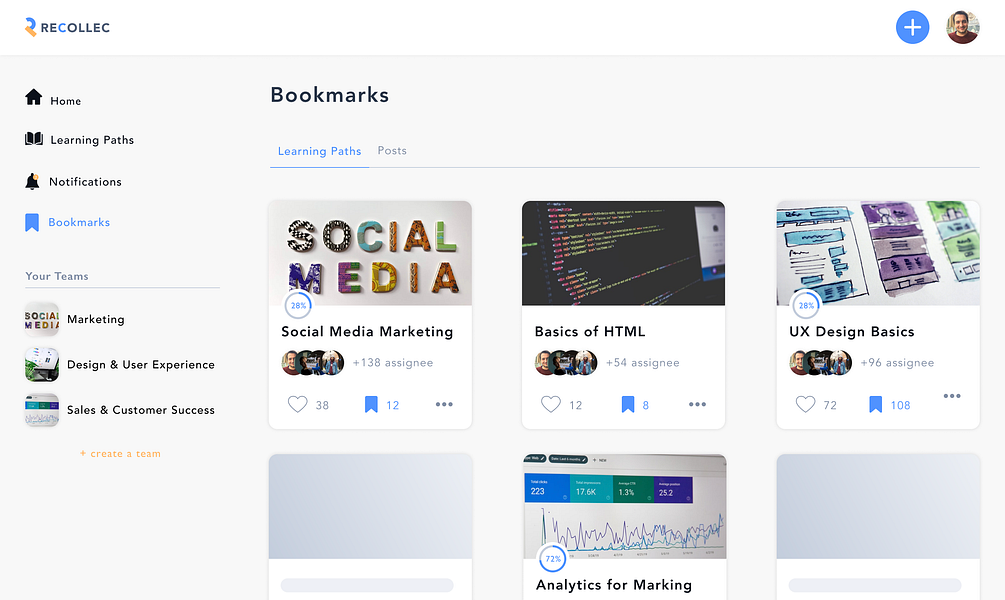The image size is (1005, 600).
Task: Click the create a team link
Action: point(120,453)
